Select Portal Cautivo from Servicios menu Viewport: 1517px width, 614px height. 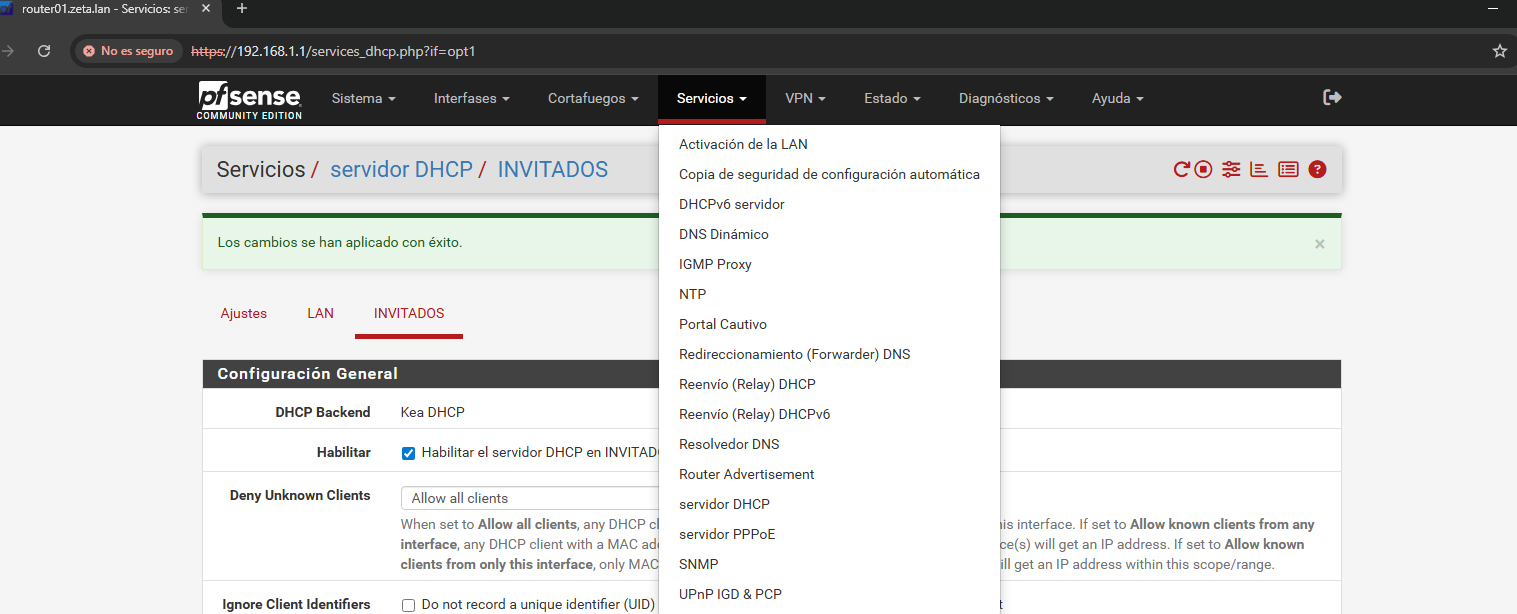pos(723,324)
